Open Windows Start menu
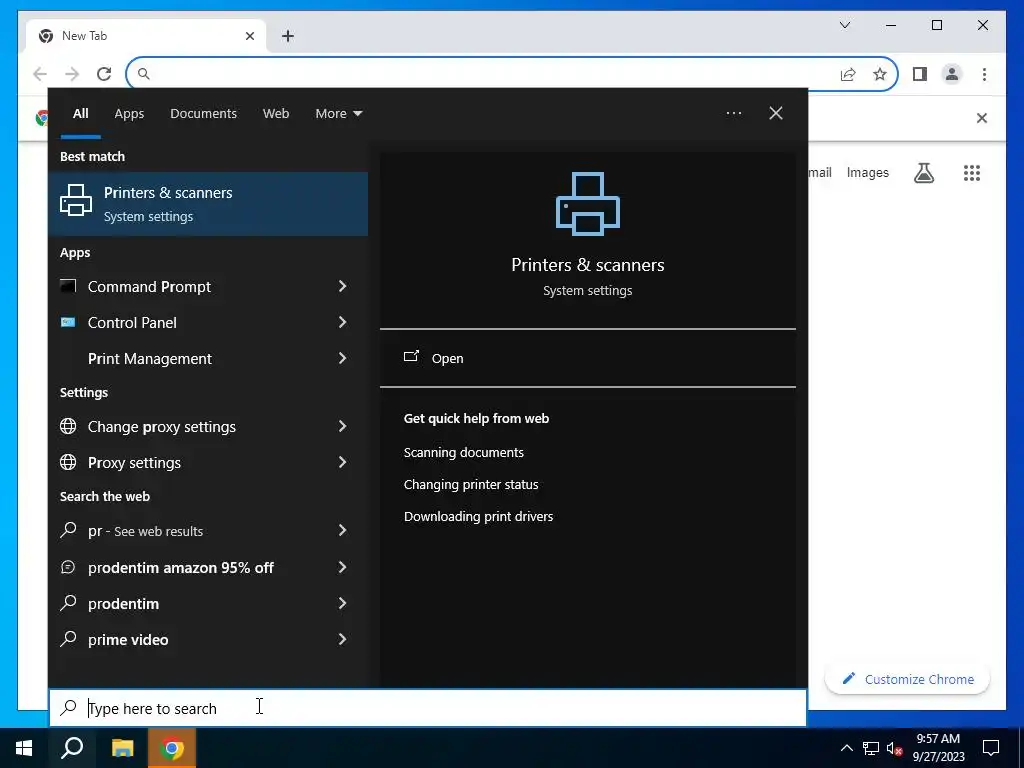The image size is (1024, 768). coord(24,748)
